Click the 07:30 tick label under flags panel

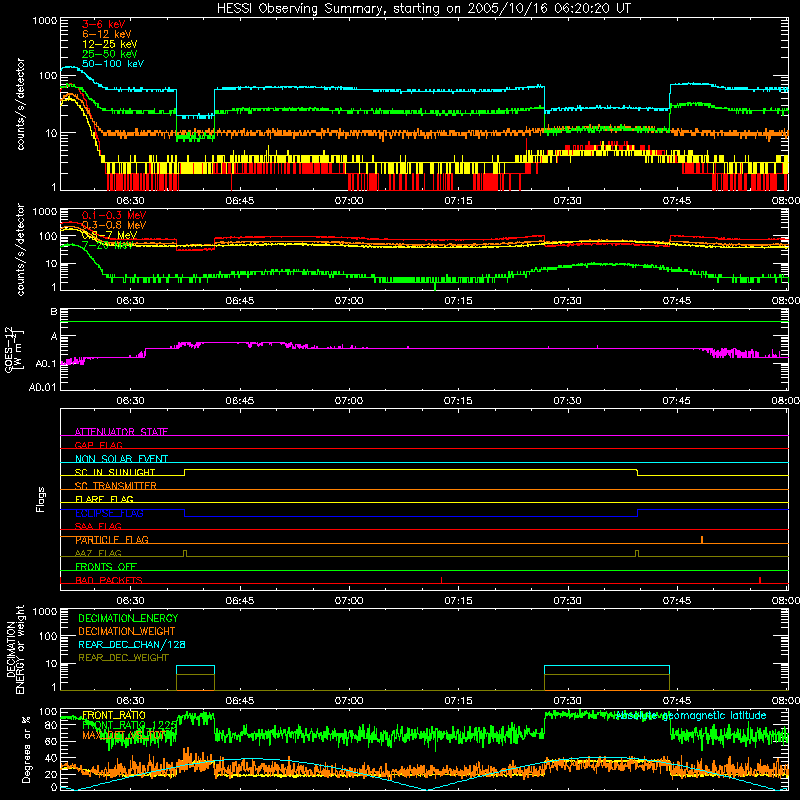[567, 601]
